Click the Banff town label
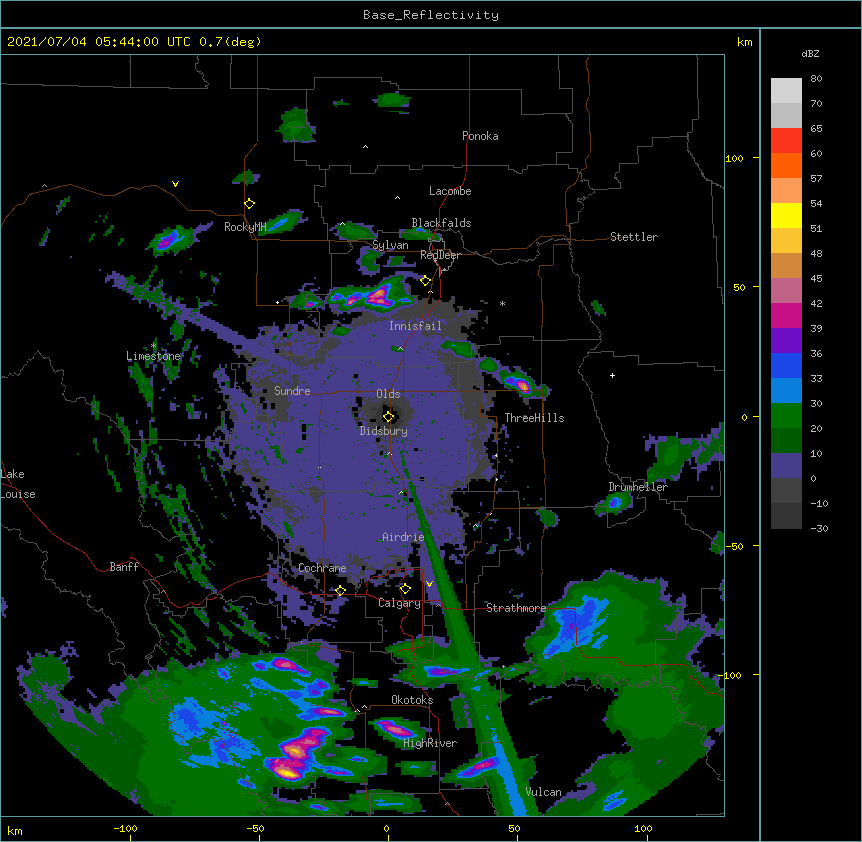The image size is (862, 842). [x=124, y=567]
